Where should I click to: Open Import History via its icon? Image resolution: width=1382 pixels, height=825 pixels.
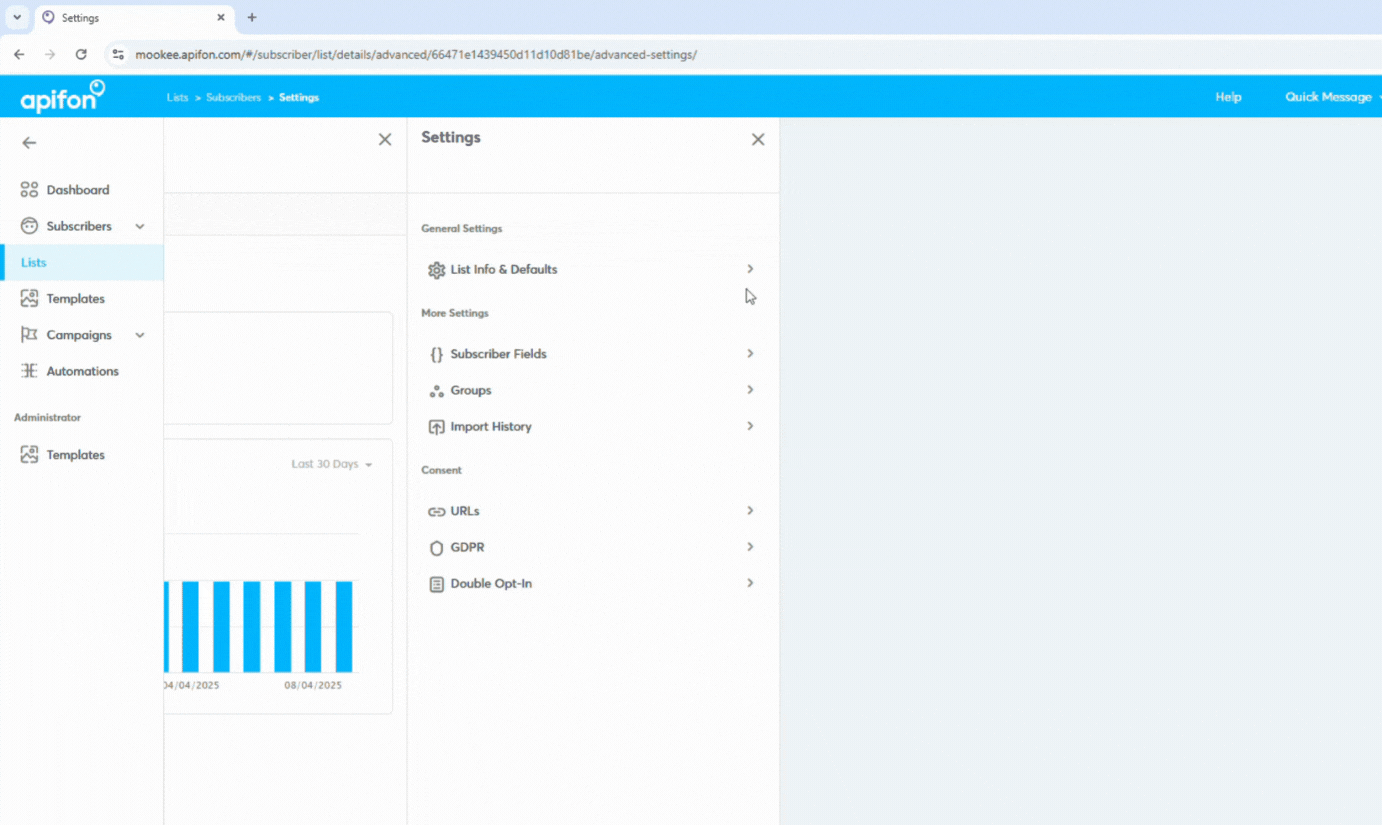click(x=436, y=426)
